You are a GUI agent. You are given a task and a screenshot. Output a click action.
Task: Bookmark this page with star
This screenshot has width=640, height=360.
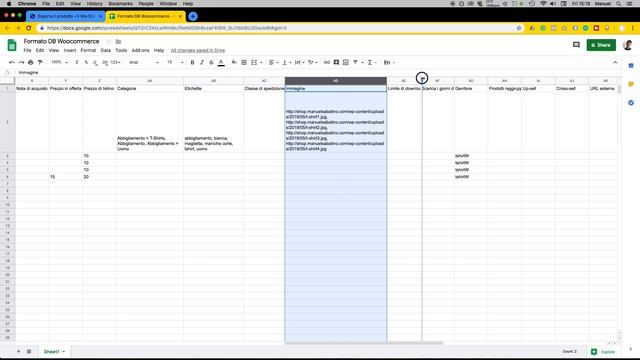coord(519,28)
